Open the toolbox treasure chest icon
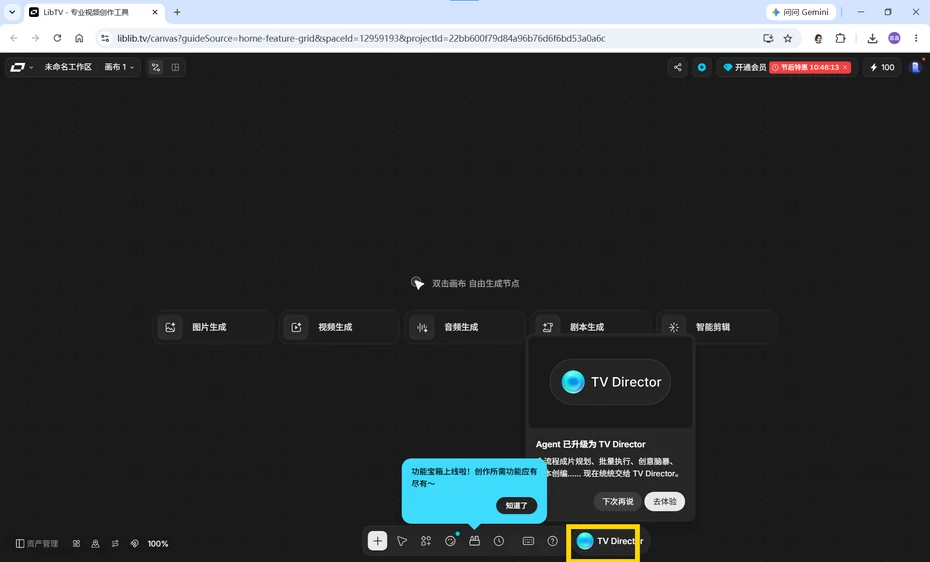This screenshot has height=562, width=930. tap(474, 541)
